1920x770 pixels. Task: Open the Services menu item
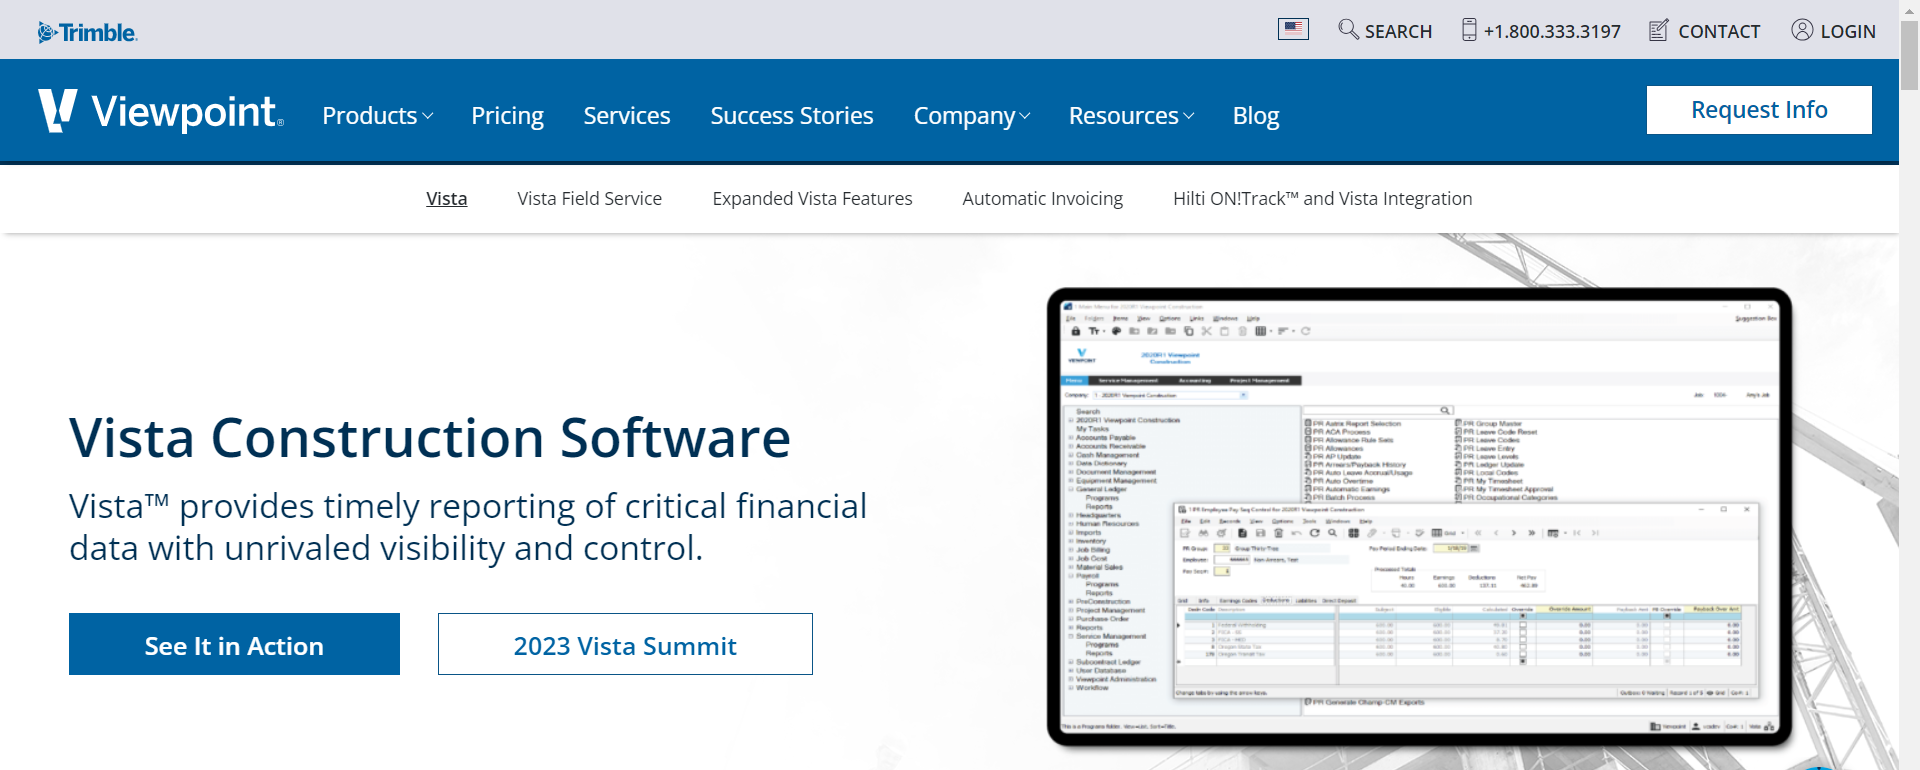point(627,116)
